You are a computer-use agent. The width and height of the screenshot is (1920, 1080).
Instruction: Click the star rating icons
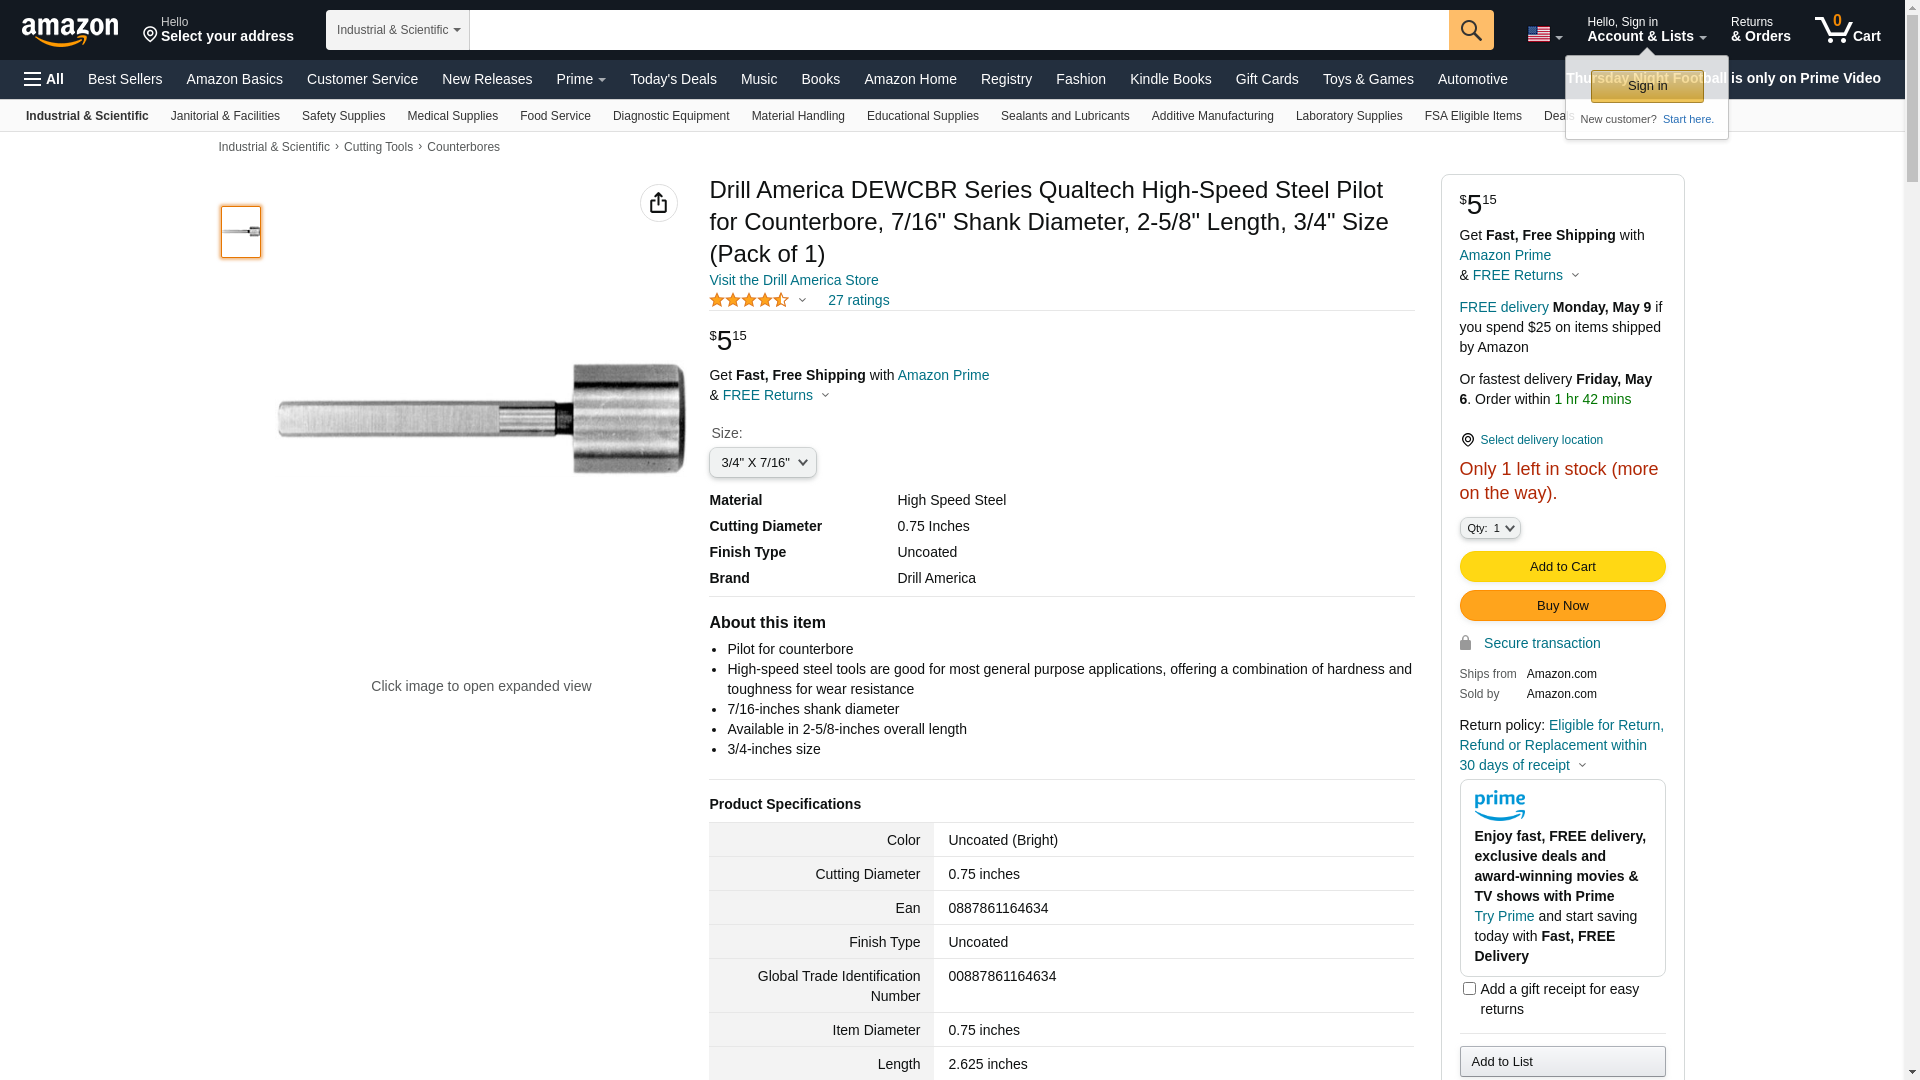pyautogui.click(x=749, y=300)
